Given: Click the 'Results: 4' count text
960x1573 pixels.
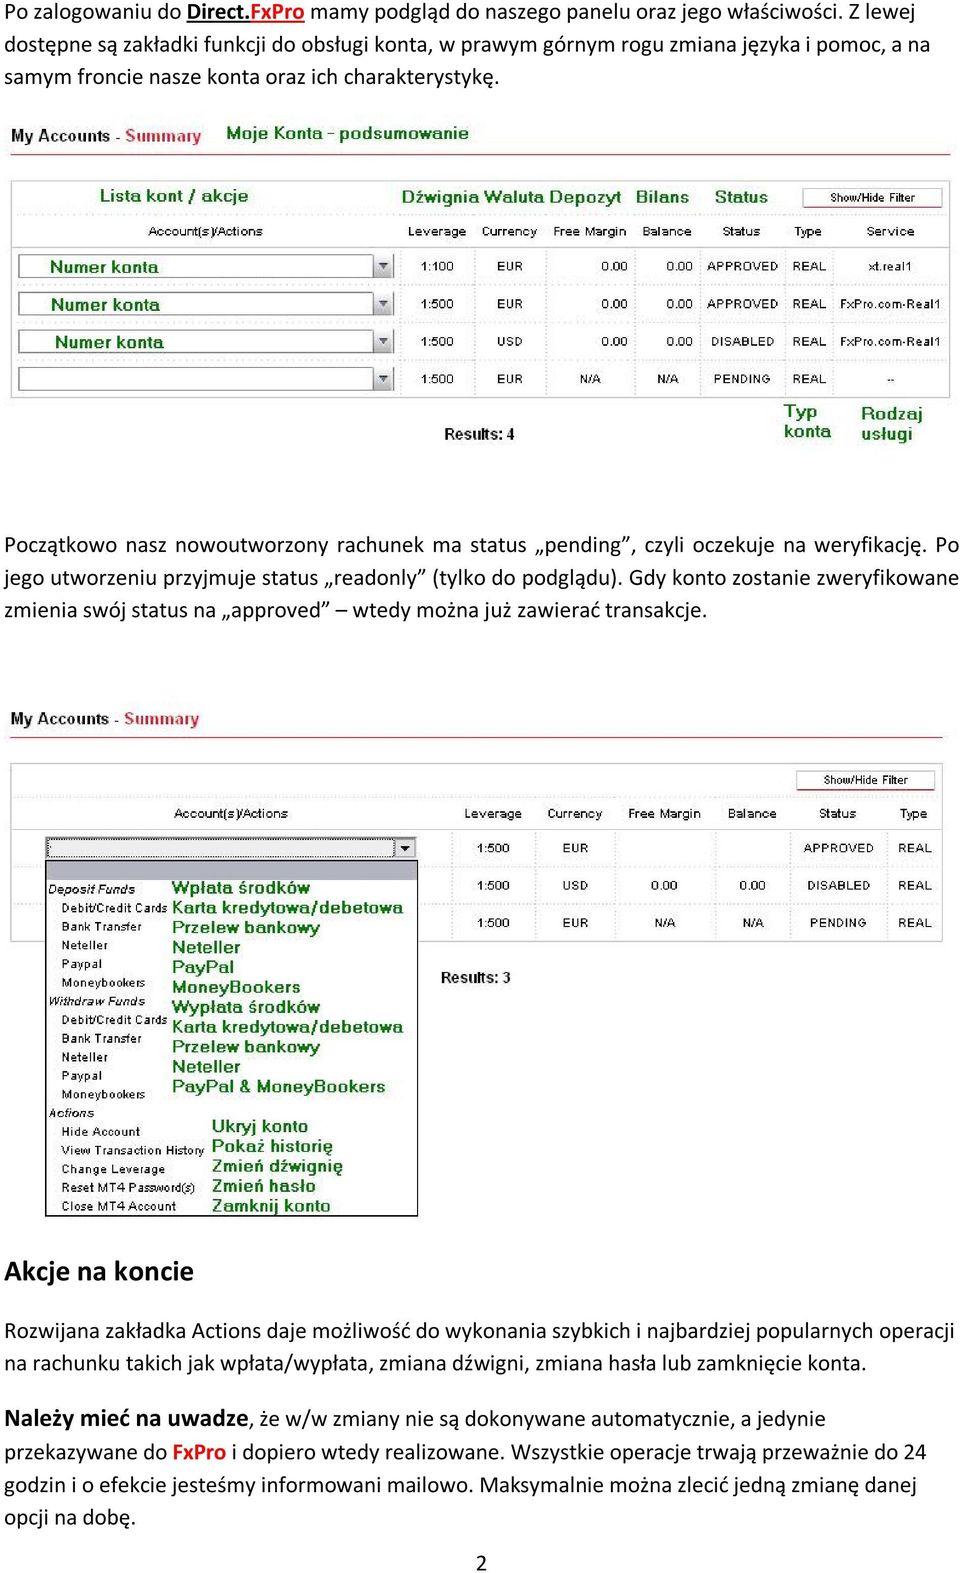Looking at the screenshot, I should click(x=479, y=434).
